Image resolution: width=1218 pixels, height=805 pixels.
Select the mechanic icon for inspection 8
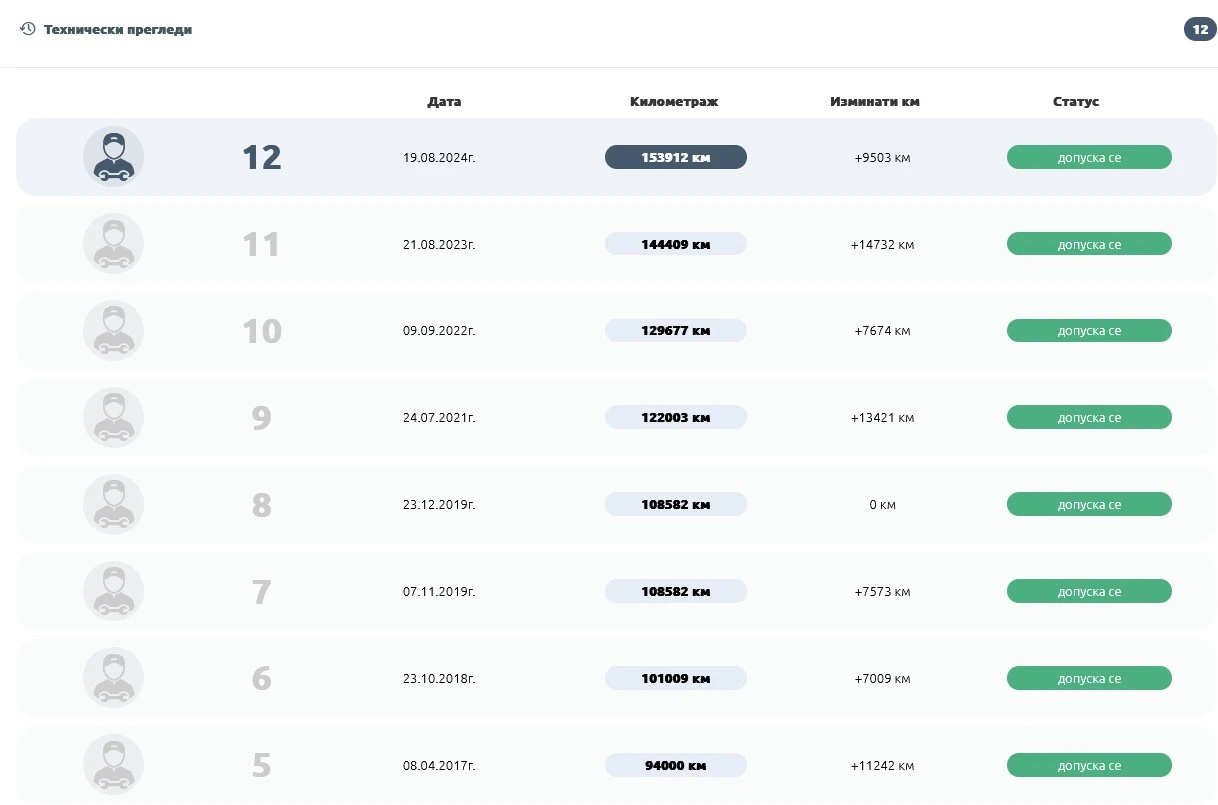(x=113, y=505)
